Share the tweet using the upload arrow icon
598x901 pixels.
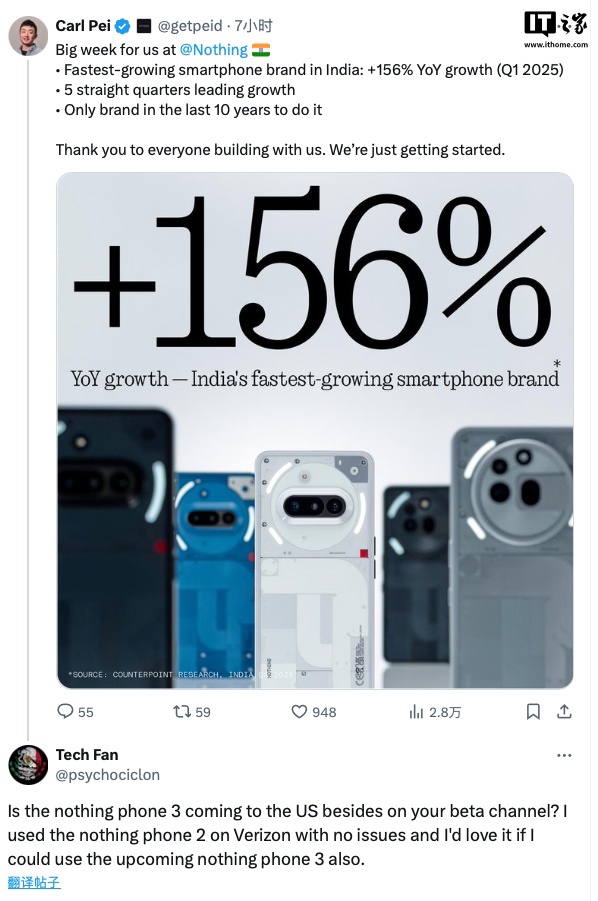564,712
